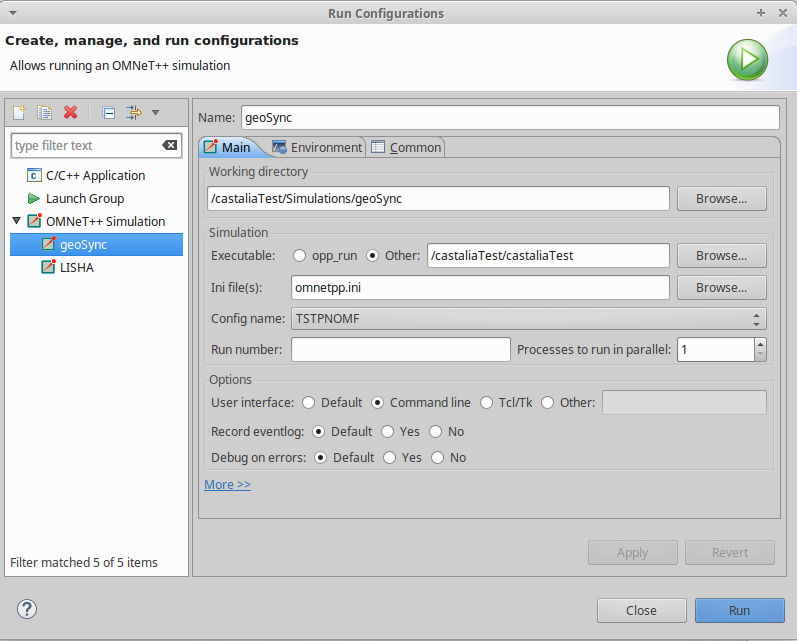Delete selected launch configuration with red X
The image size is (797, 641).
(x=71, y=112)
